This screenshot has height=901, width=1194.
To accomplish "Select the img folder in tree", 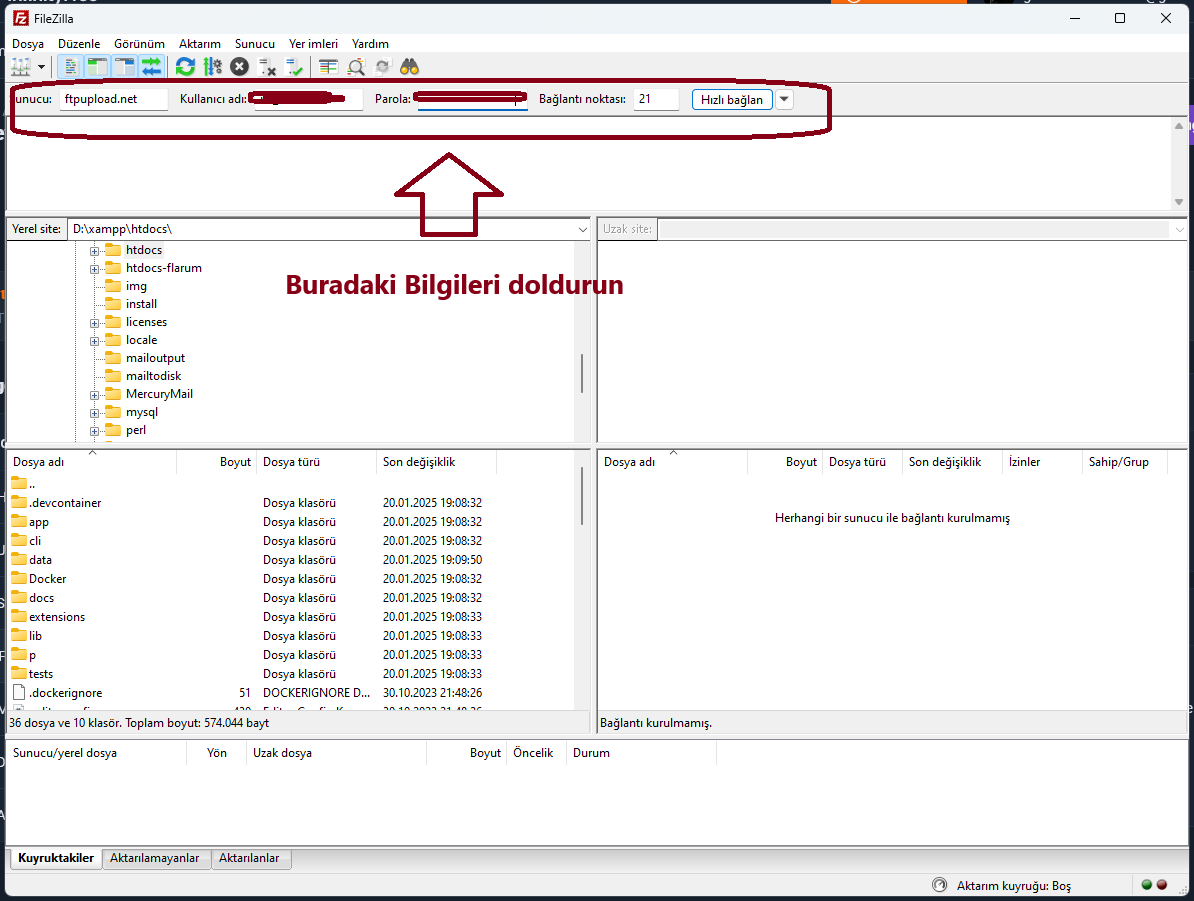I will pyautogui.click(x=136, y=286).
